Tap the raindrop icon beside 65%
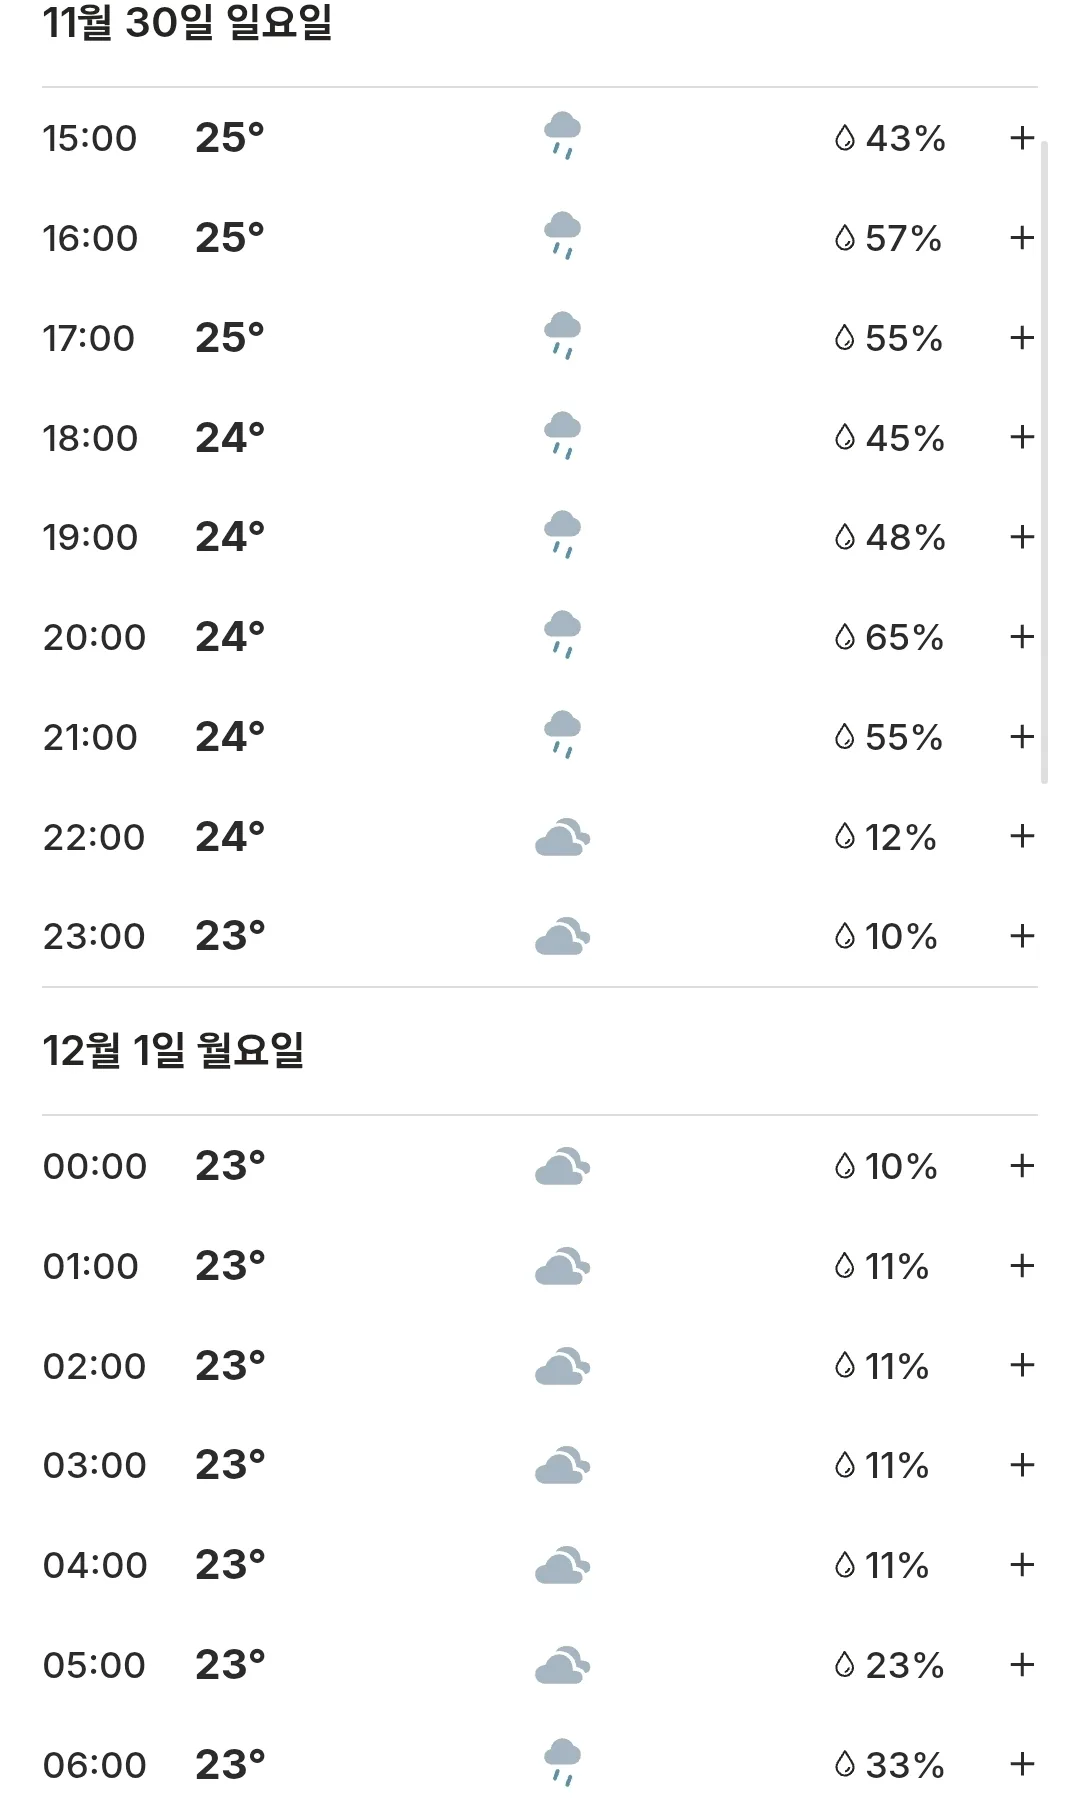1079x1800 pixels. pyautogui.click(x=845, y=637)
